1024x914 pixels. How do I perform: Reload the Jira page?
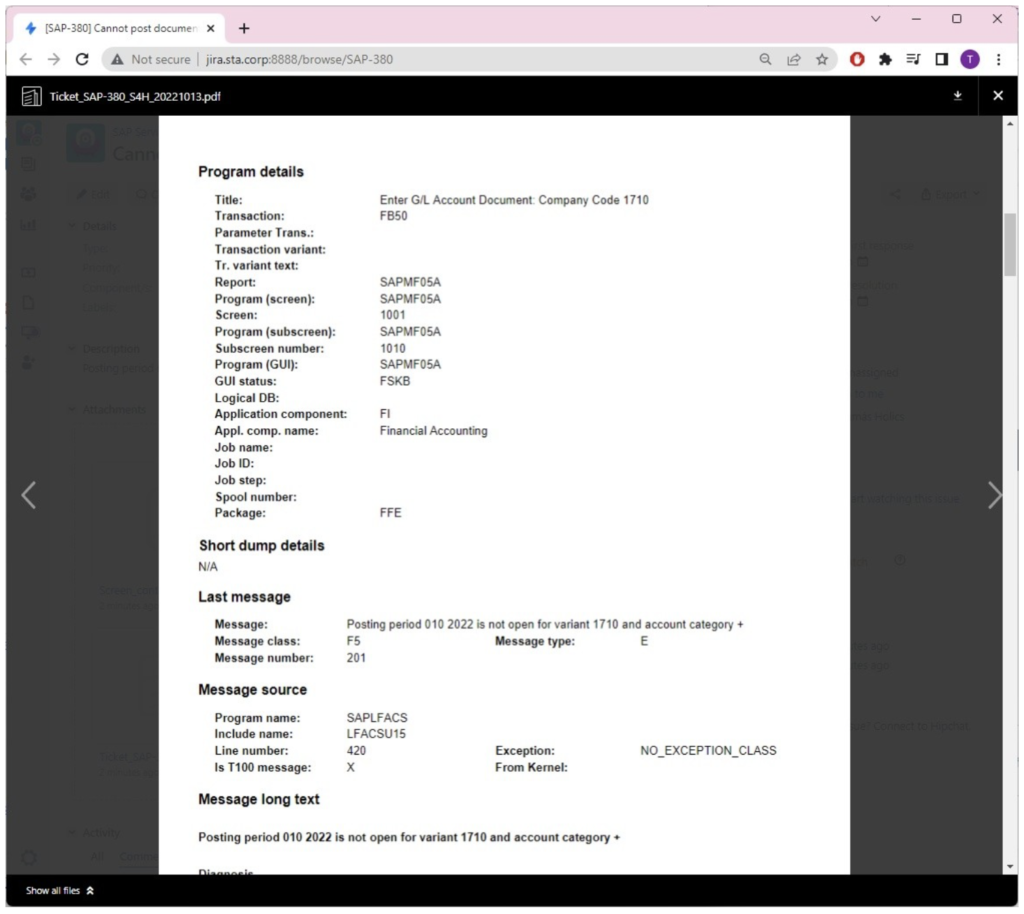(82, 59)
